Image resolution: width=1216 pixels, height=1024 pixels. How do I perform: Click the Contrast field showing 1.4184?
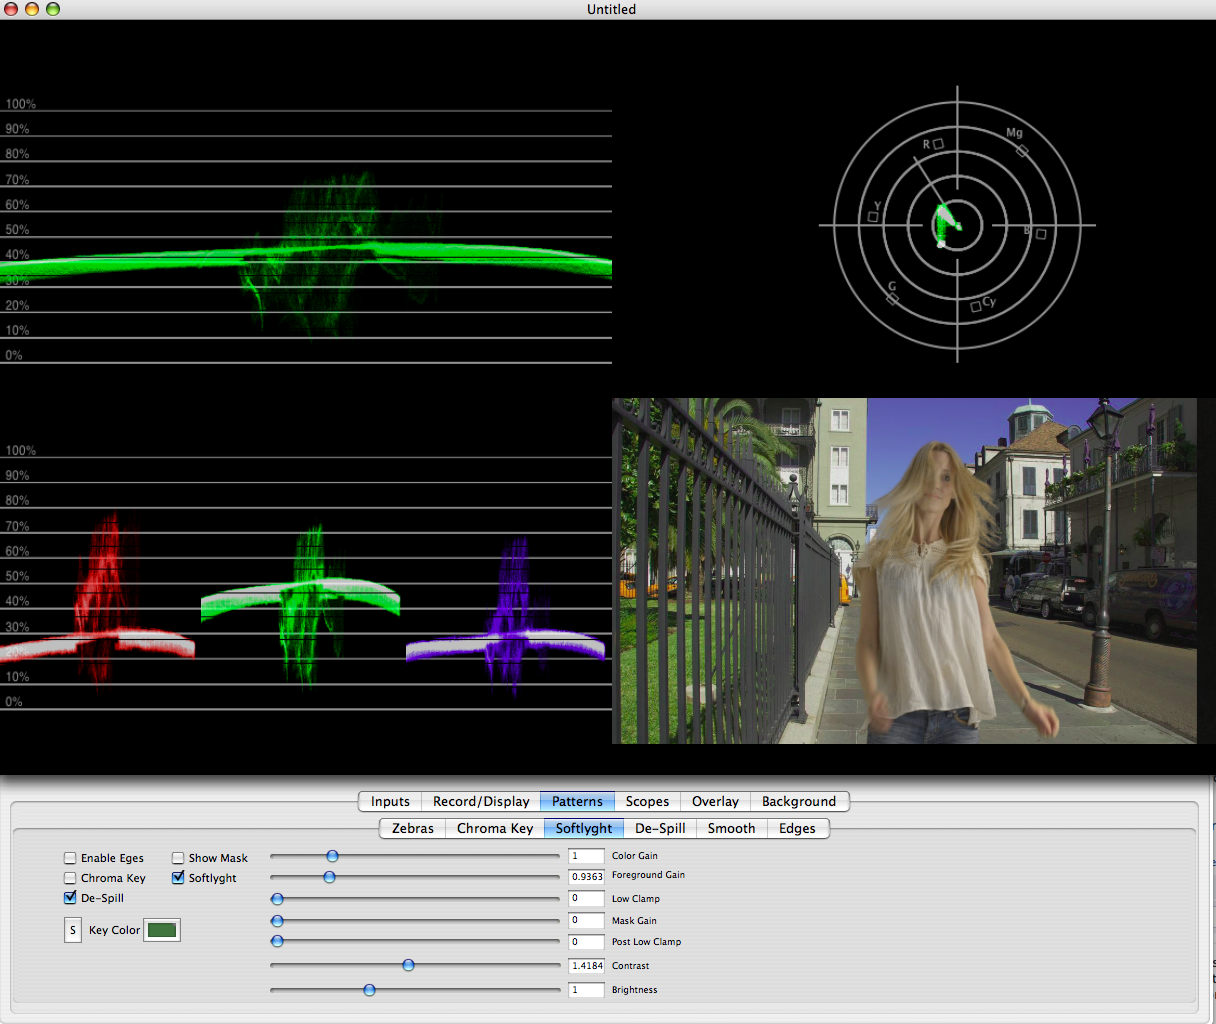click(586, 966)
